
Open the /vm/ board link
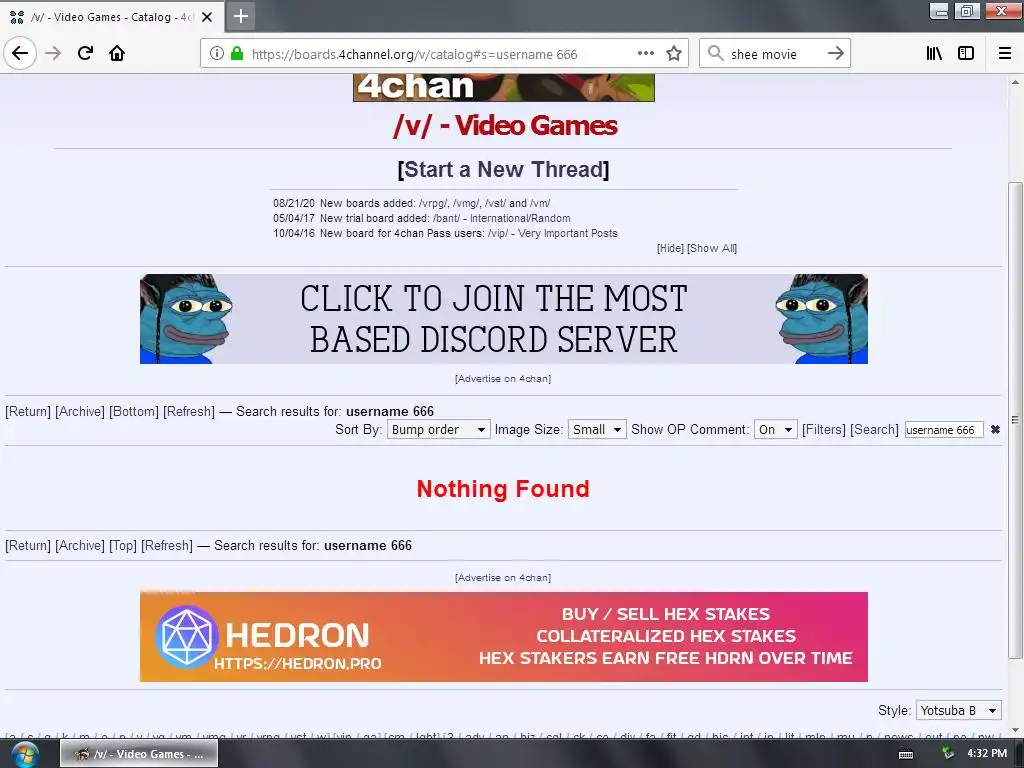point(540,203)
